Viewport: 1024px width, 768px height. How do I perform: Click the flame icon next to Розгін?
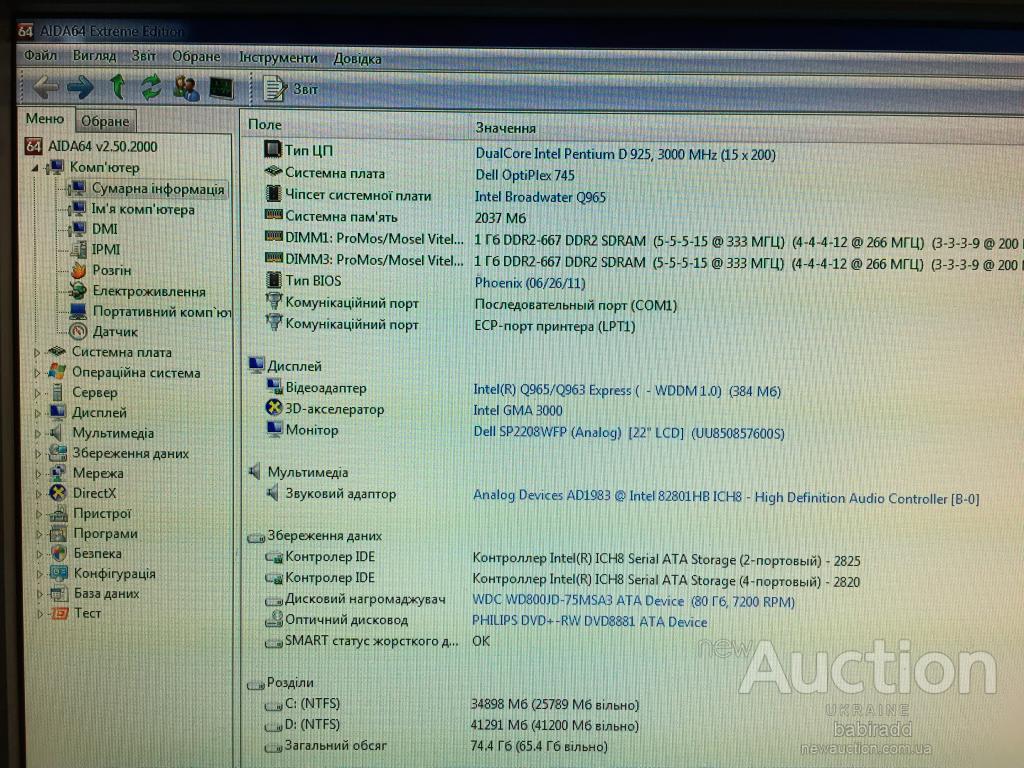[x=78, y=270]
